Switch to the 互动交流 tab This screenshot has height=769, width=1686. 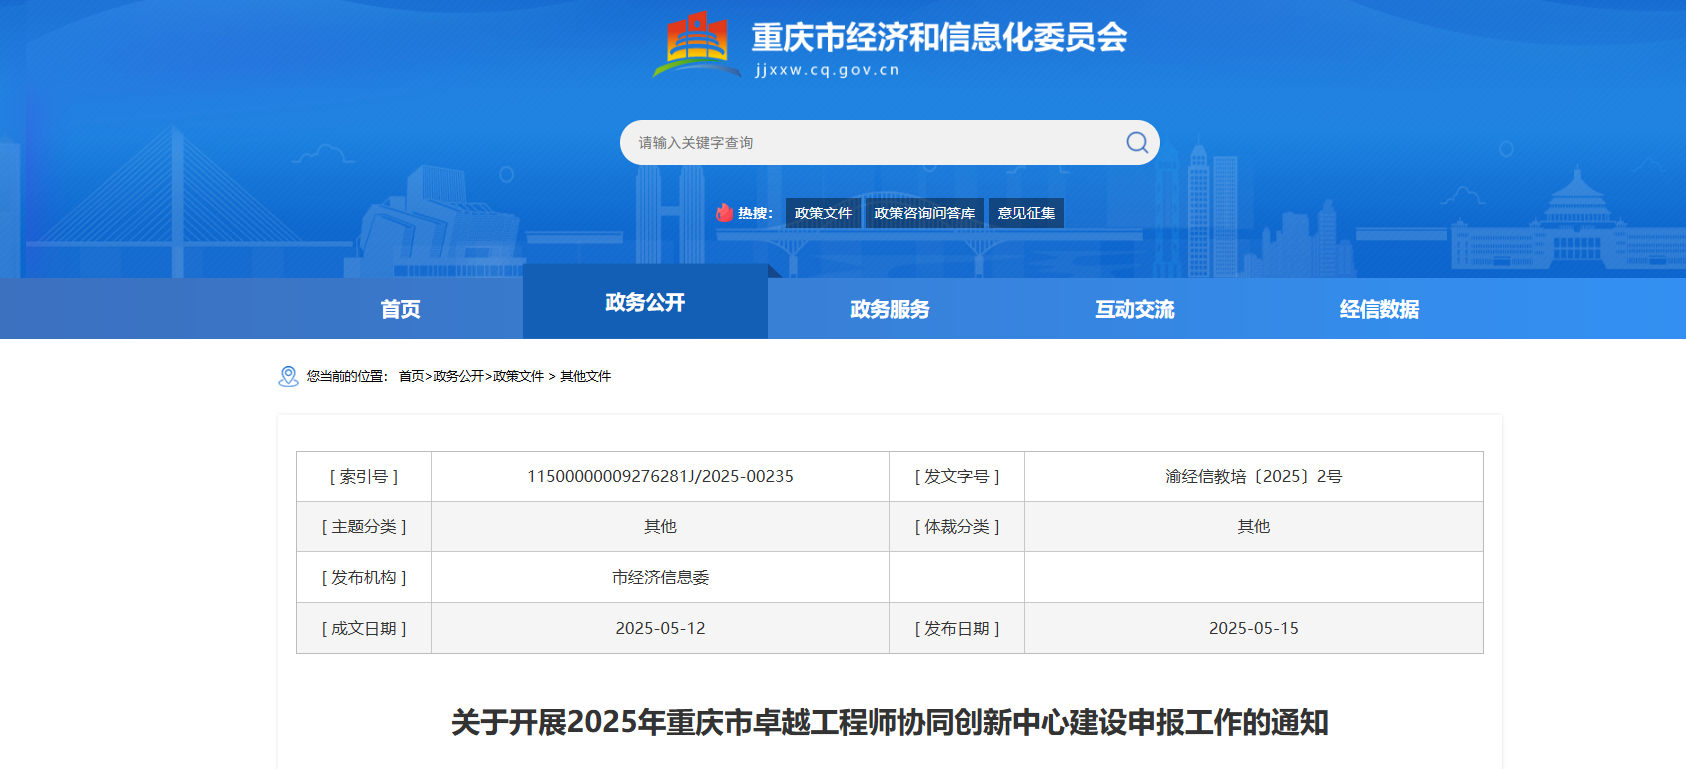tap(1134, 309)
